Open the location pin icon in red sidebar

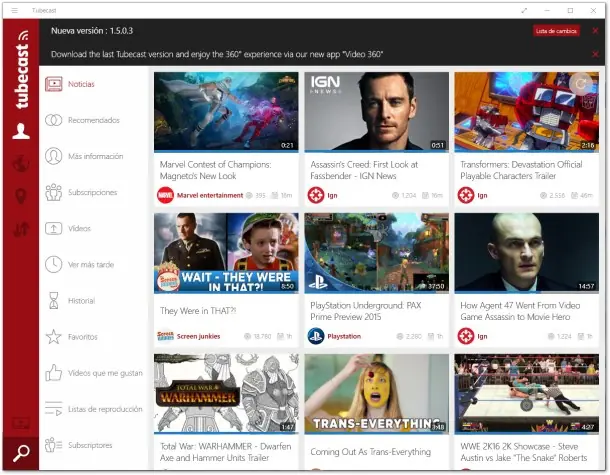pyautogui.click(x=21, y=196)
